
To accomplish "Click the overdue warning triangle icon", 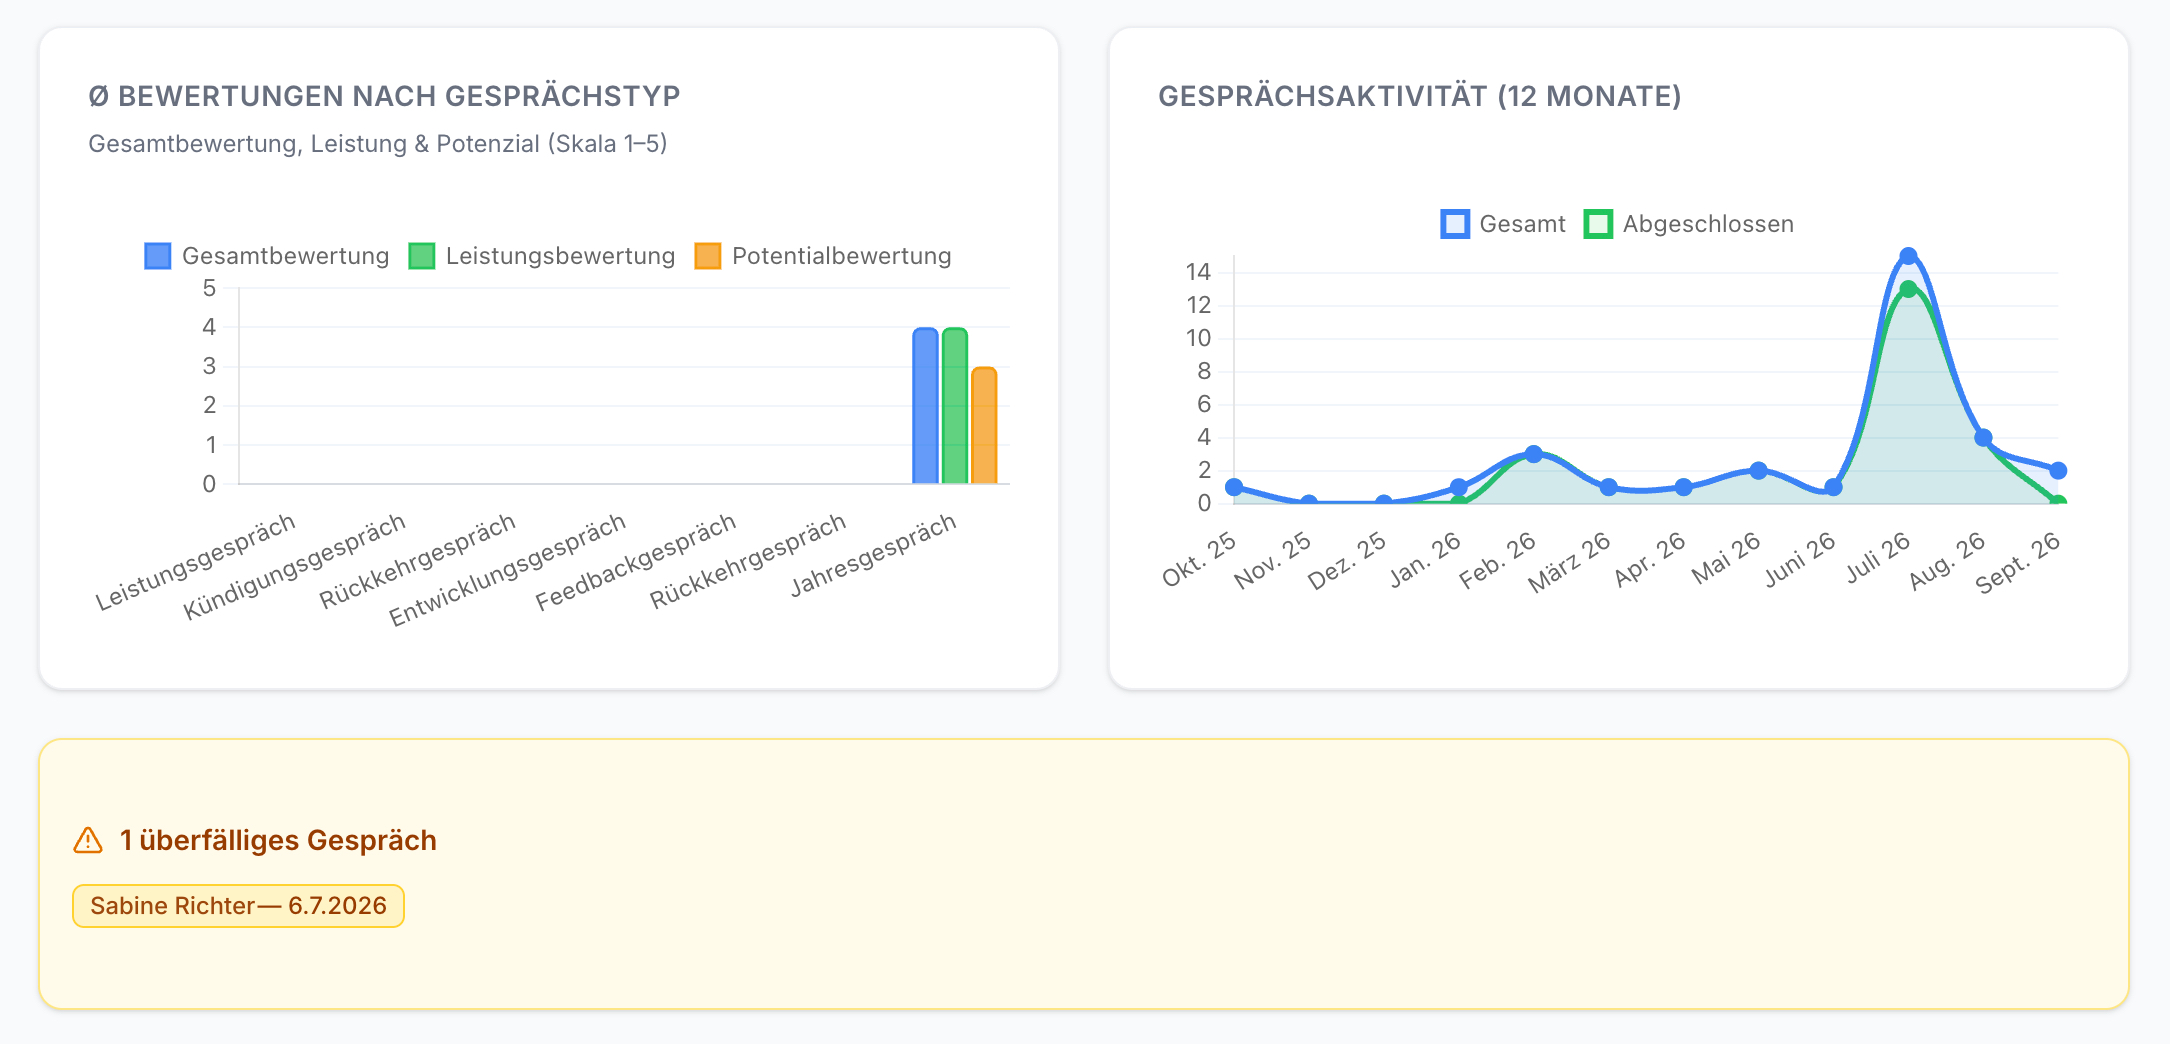I will click(88, 840).
